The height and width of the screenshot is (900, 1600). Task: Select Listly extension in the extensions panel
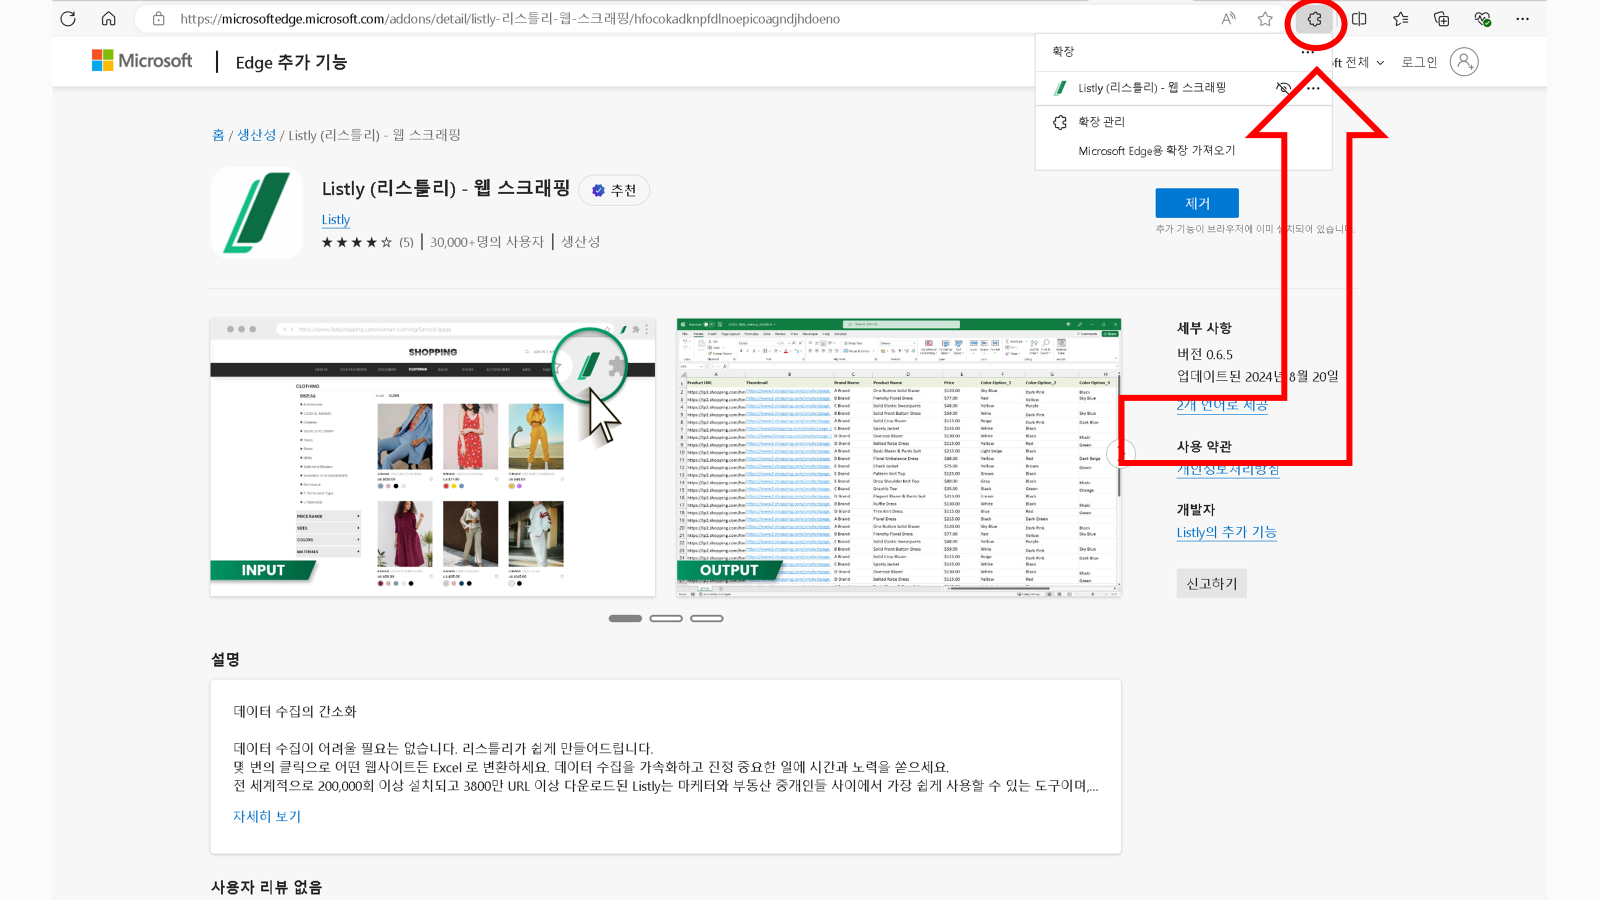click(x=1152, y=88)
